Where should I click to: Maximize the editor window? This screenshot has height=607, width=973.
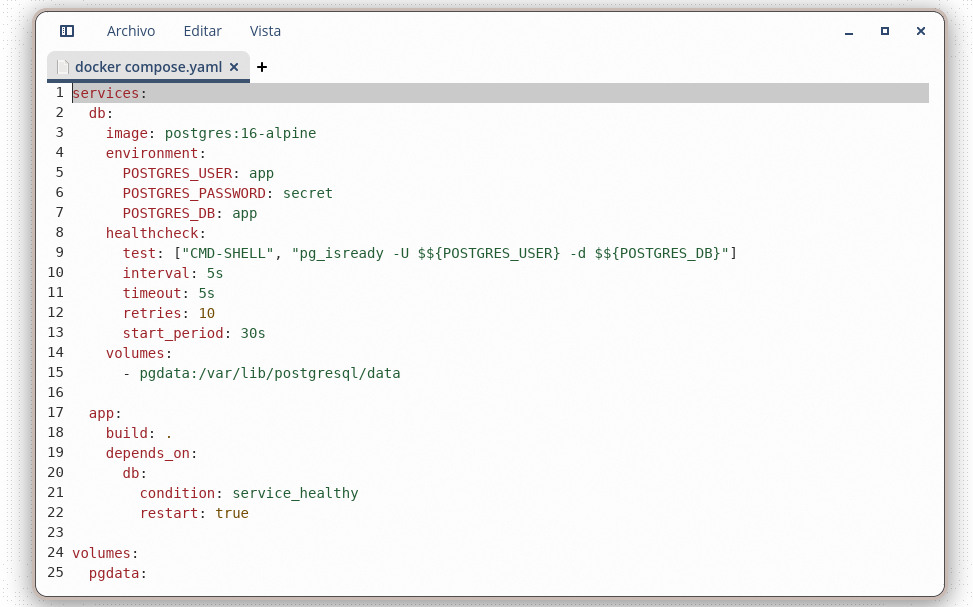[x=885, y=31]
